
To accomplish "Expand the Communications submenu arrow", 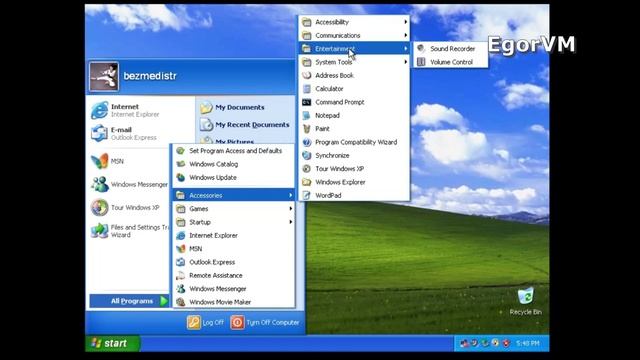I will [x=405, y=36].
